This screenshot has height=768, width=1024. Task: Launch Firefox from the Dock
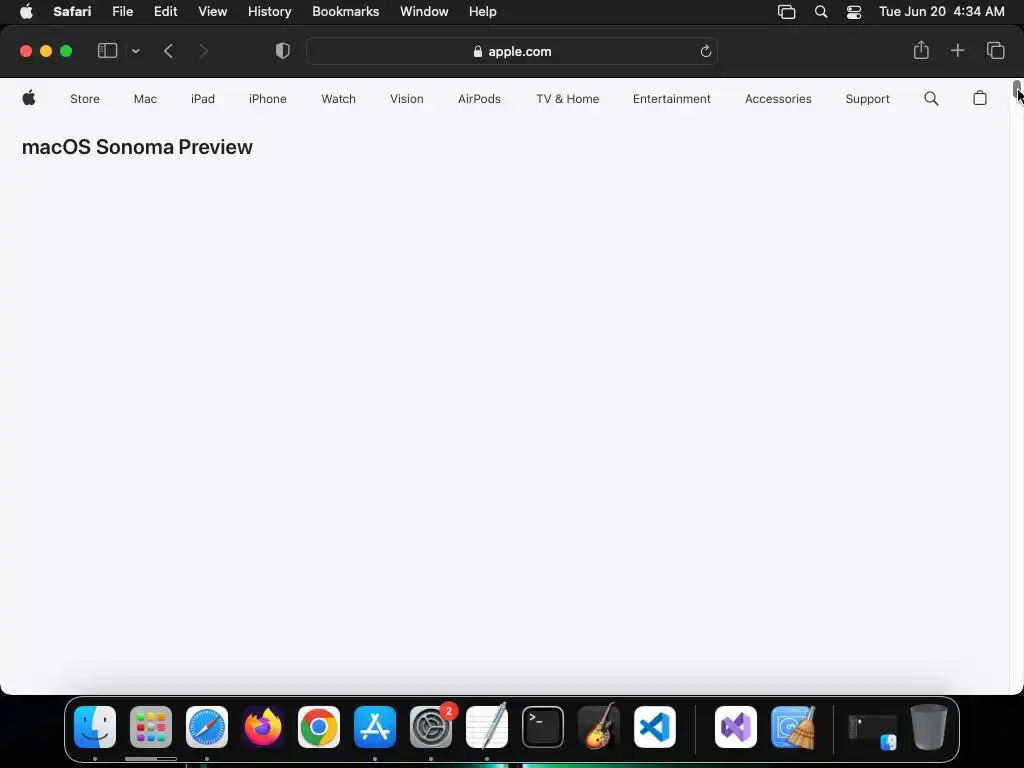click(263, 727)
